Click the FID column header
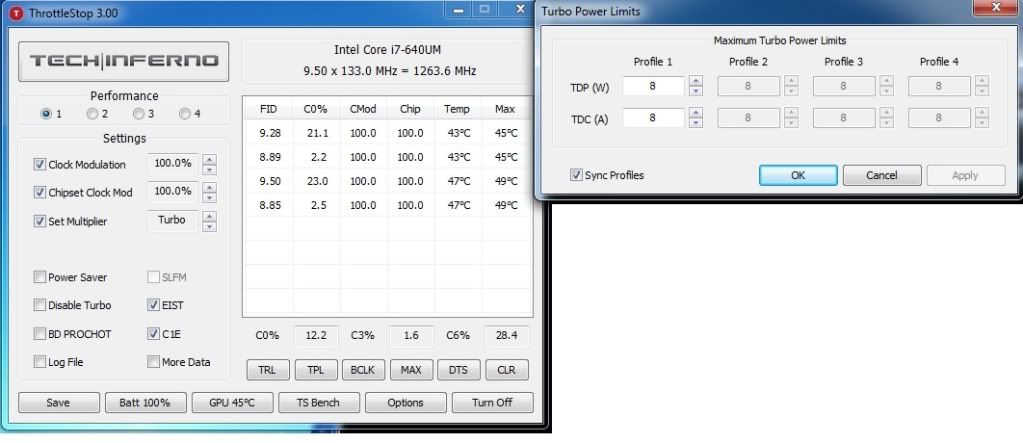This screenshot has width=1023, height=443. (x=268, y=109)
